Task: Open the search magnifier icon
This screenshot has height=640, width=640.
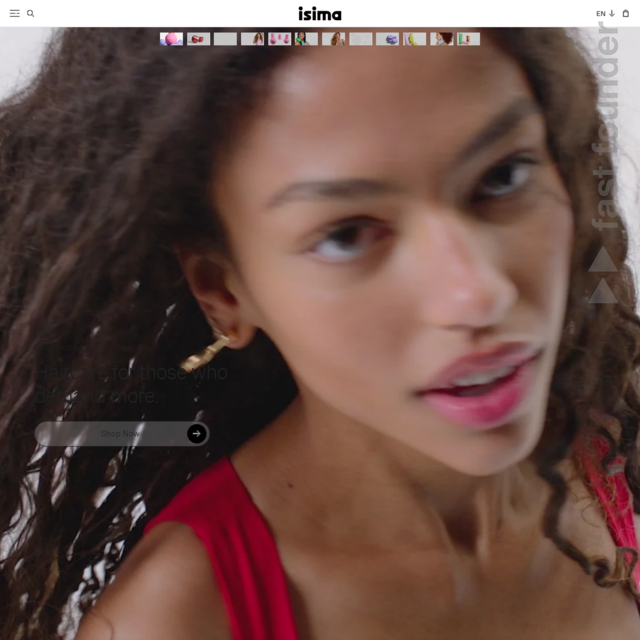Action: (x=30, y=13)
